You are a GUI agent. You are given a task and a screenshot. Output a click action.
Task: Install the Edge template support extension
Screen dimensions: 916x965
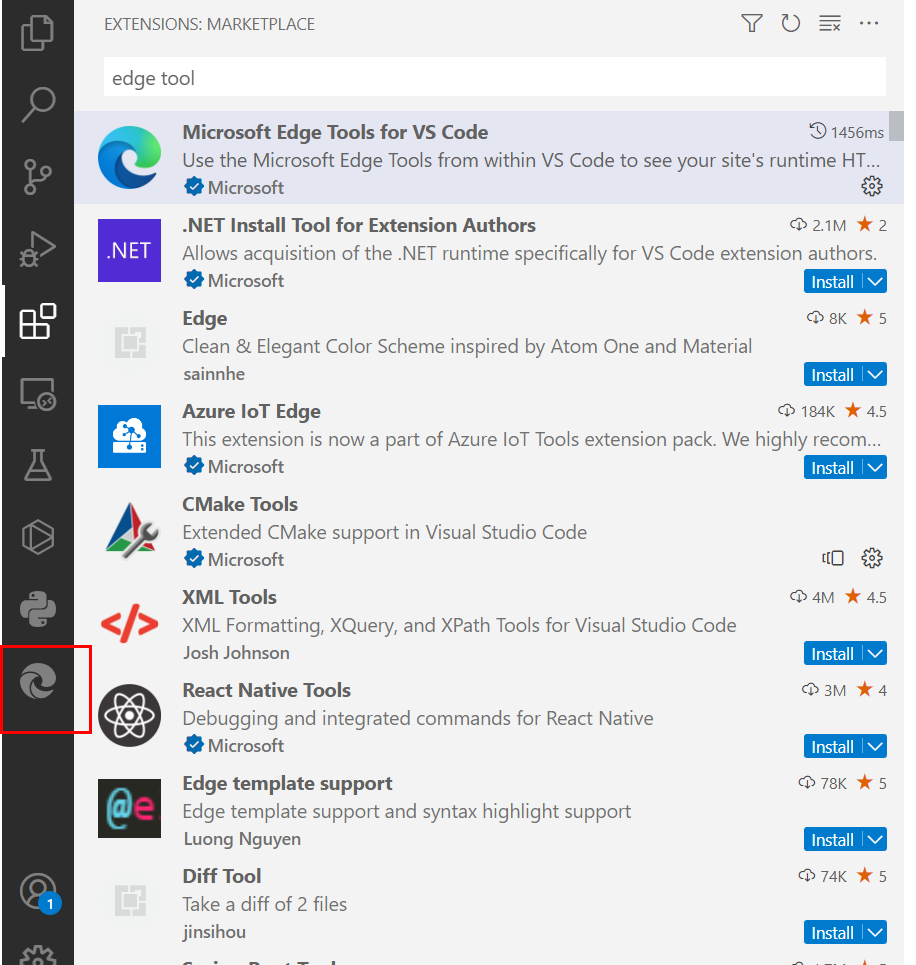pyautogui.click(x=835, y=839)
